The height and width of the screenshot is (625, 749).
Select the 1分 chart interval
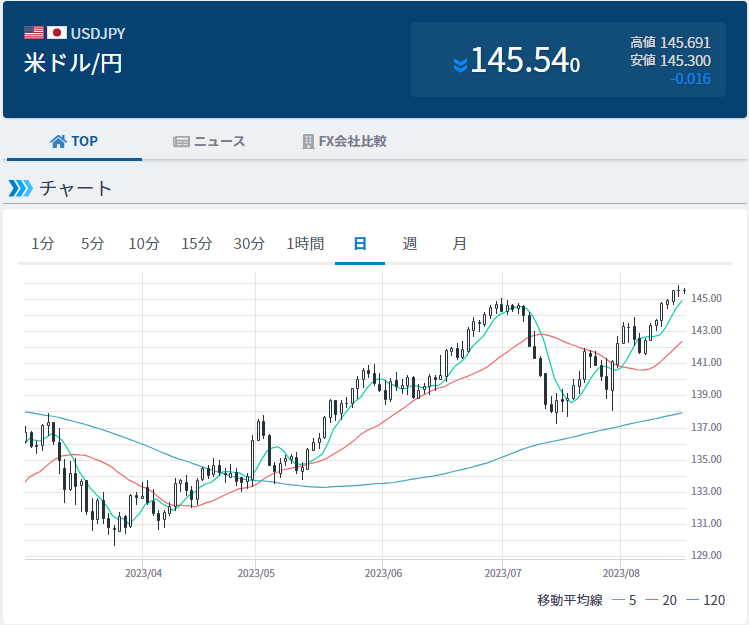43,243
